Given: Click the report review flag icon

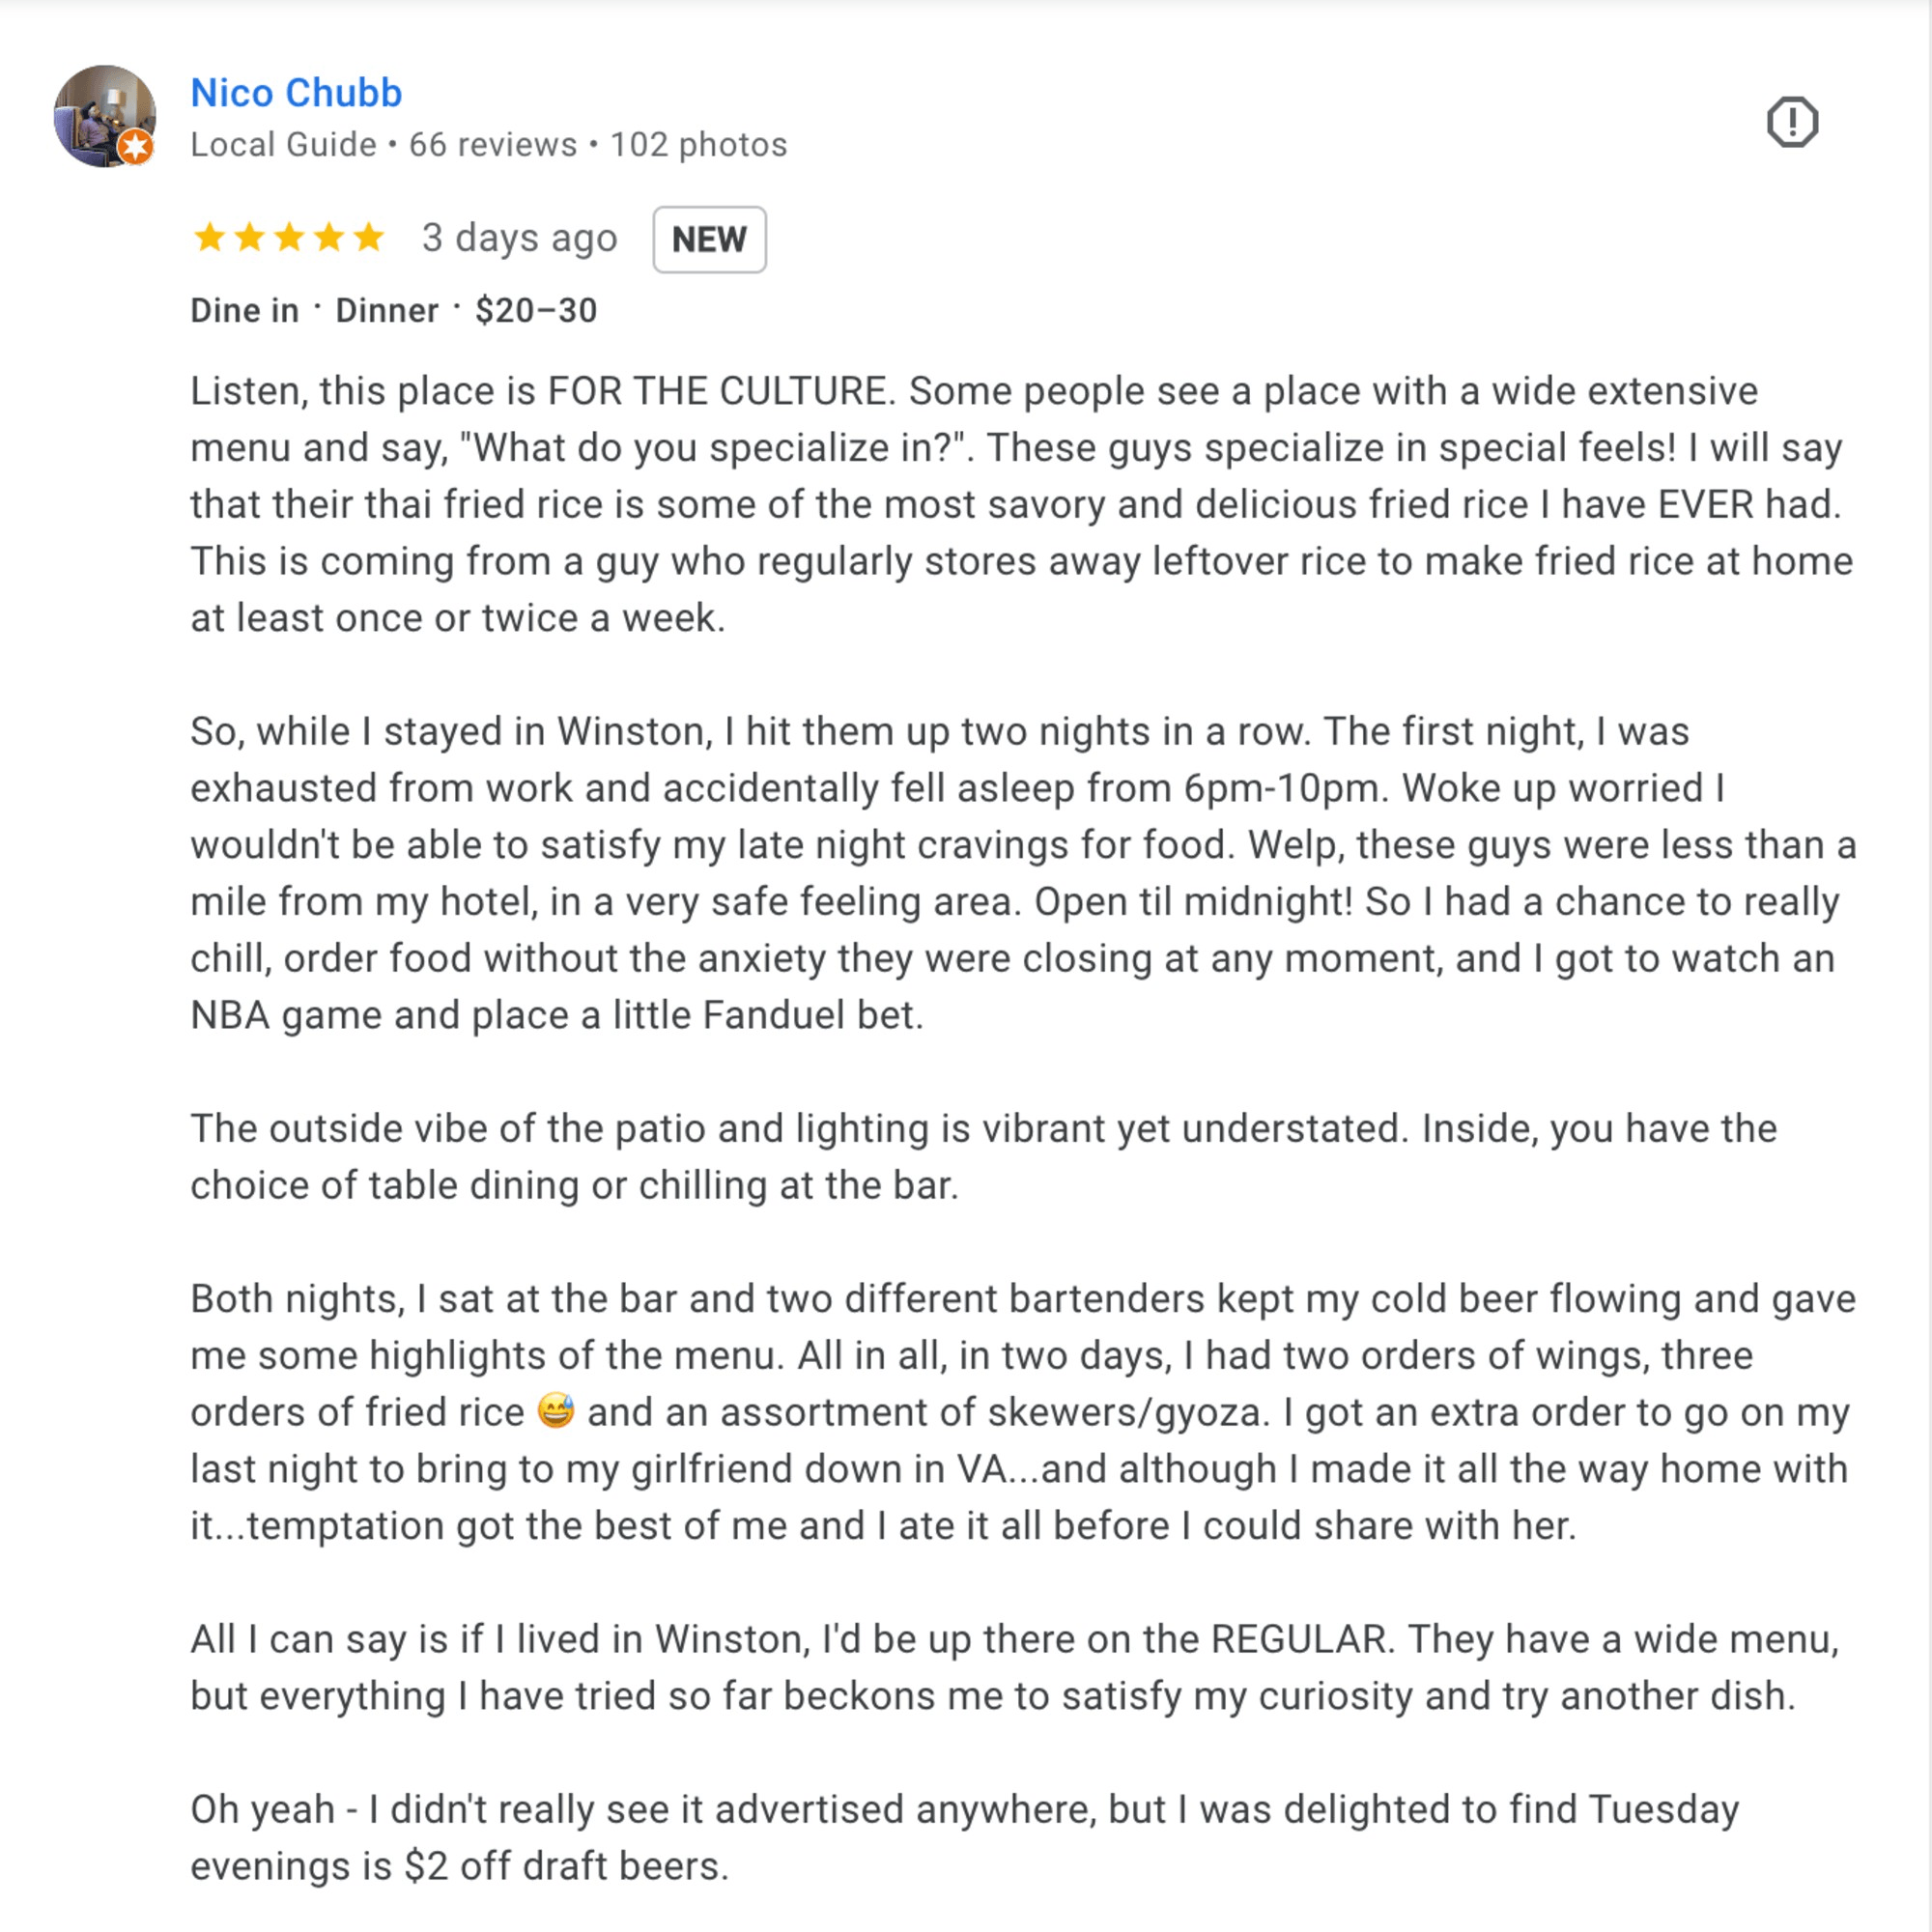Looking at the screenshot, I should pos(1792,122).
